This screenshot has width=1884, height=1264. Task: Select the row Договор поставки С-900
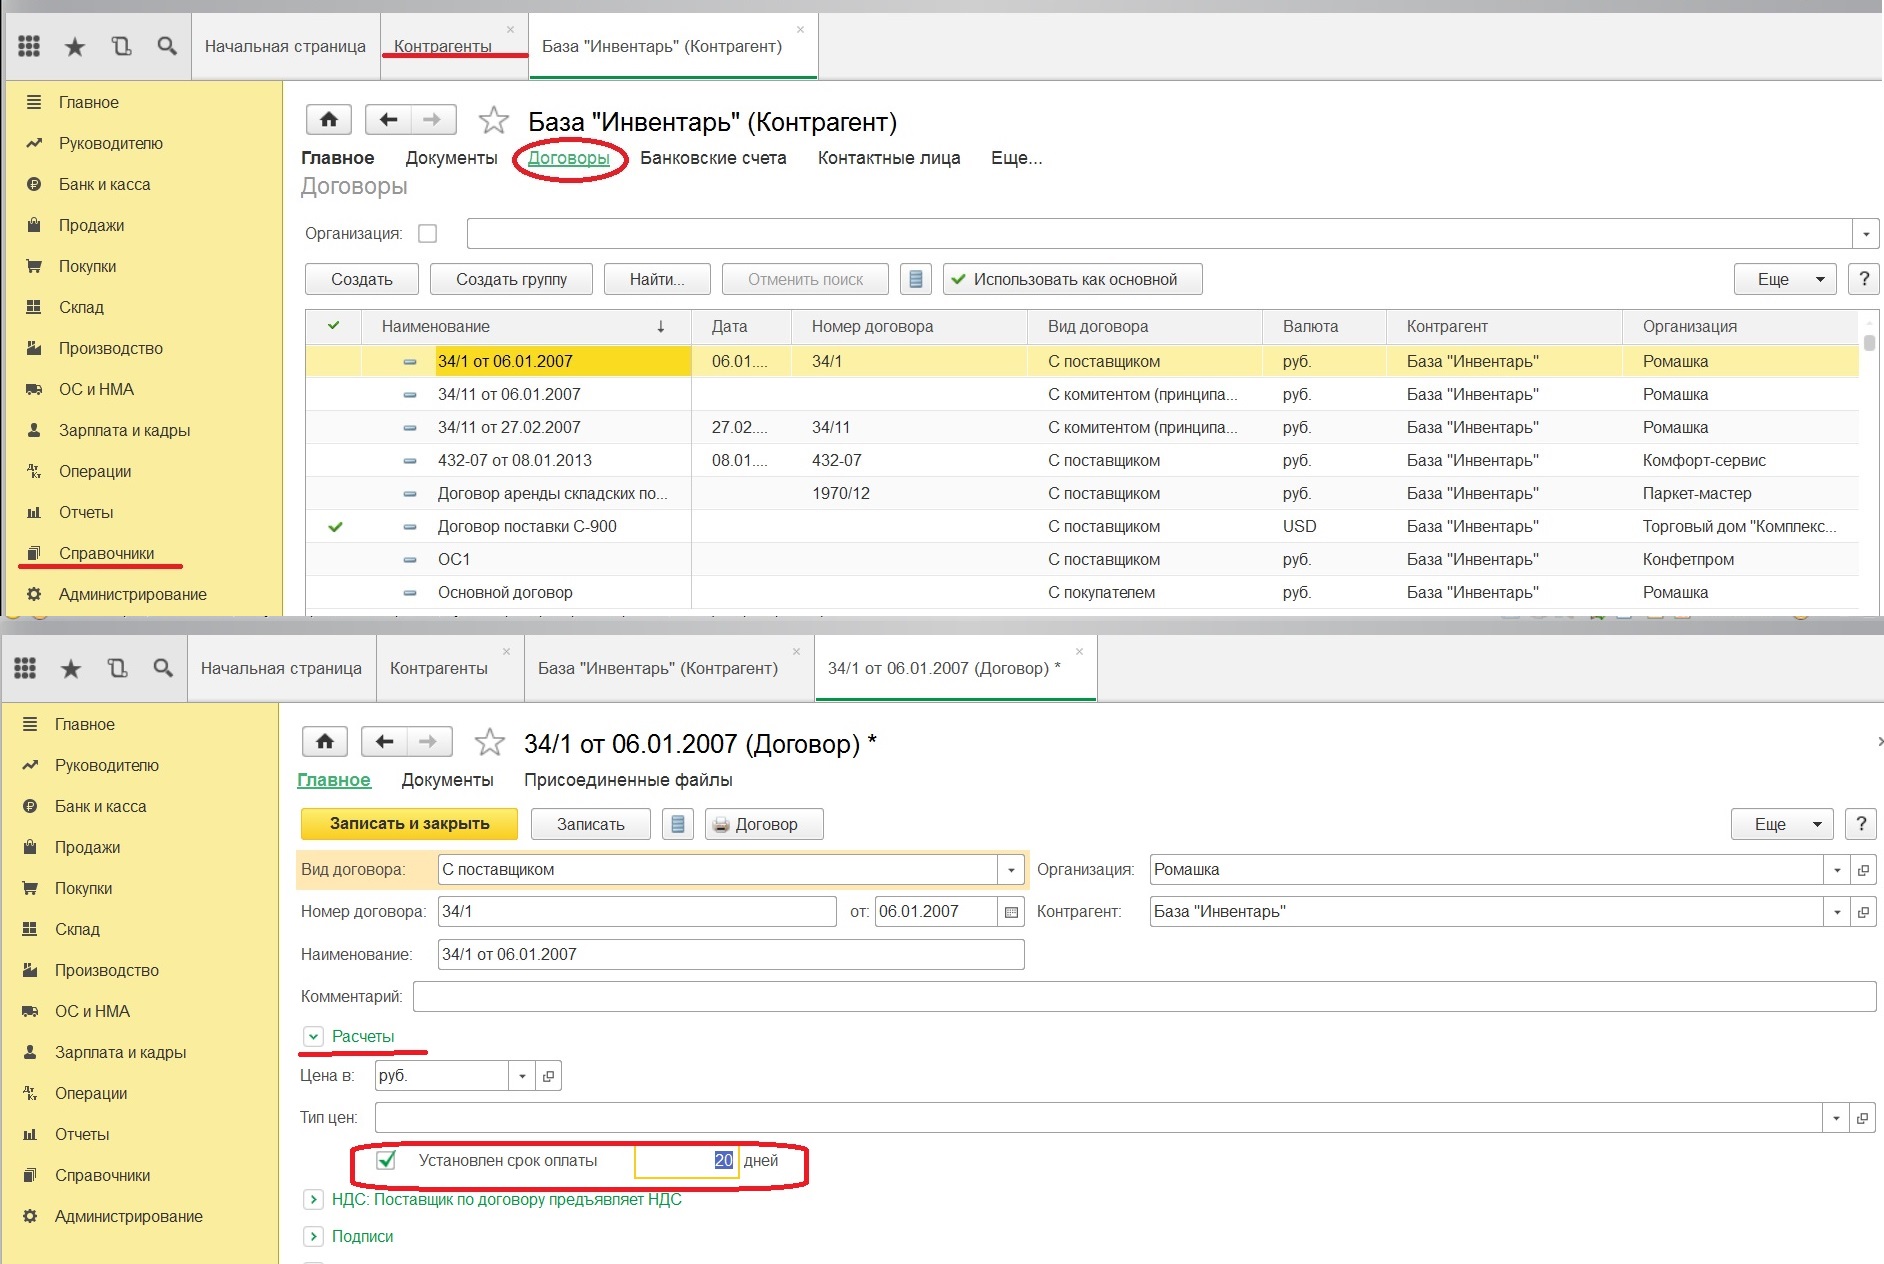[x=1082, y=526]
